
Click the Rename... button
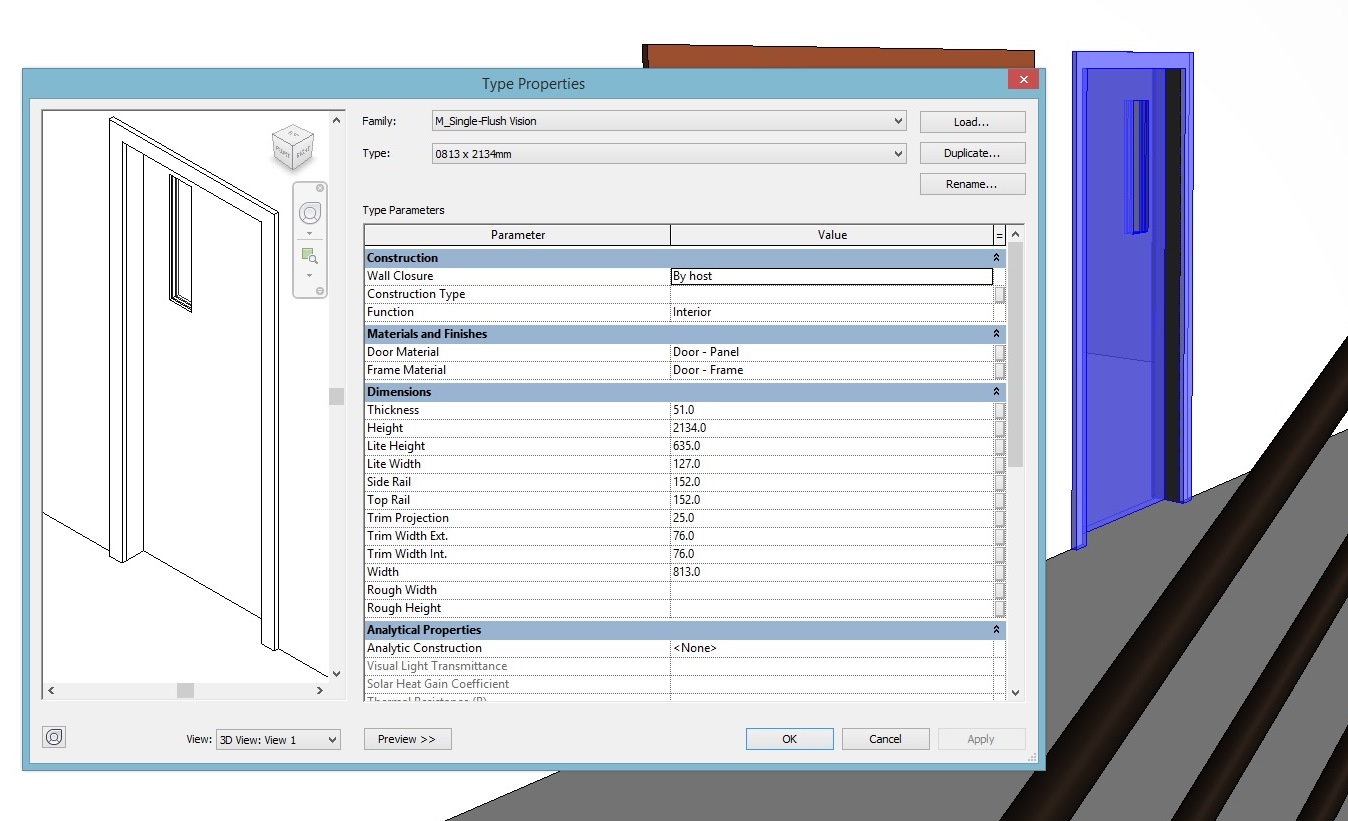(972, 184)
